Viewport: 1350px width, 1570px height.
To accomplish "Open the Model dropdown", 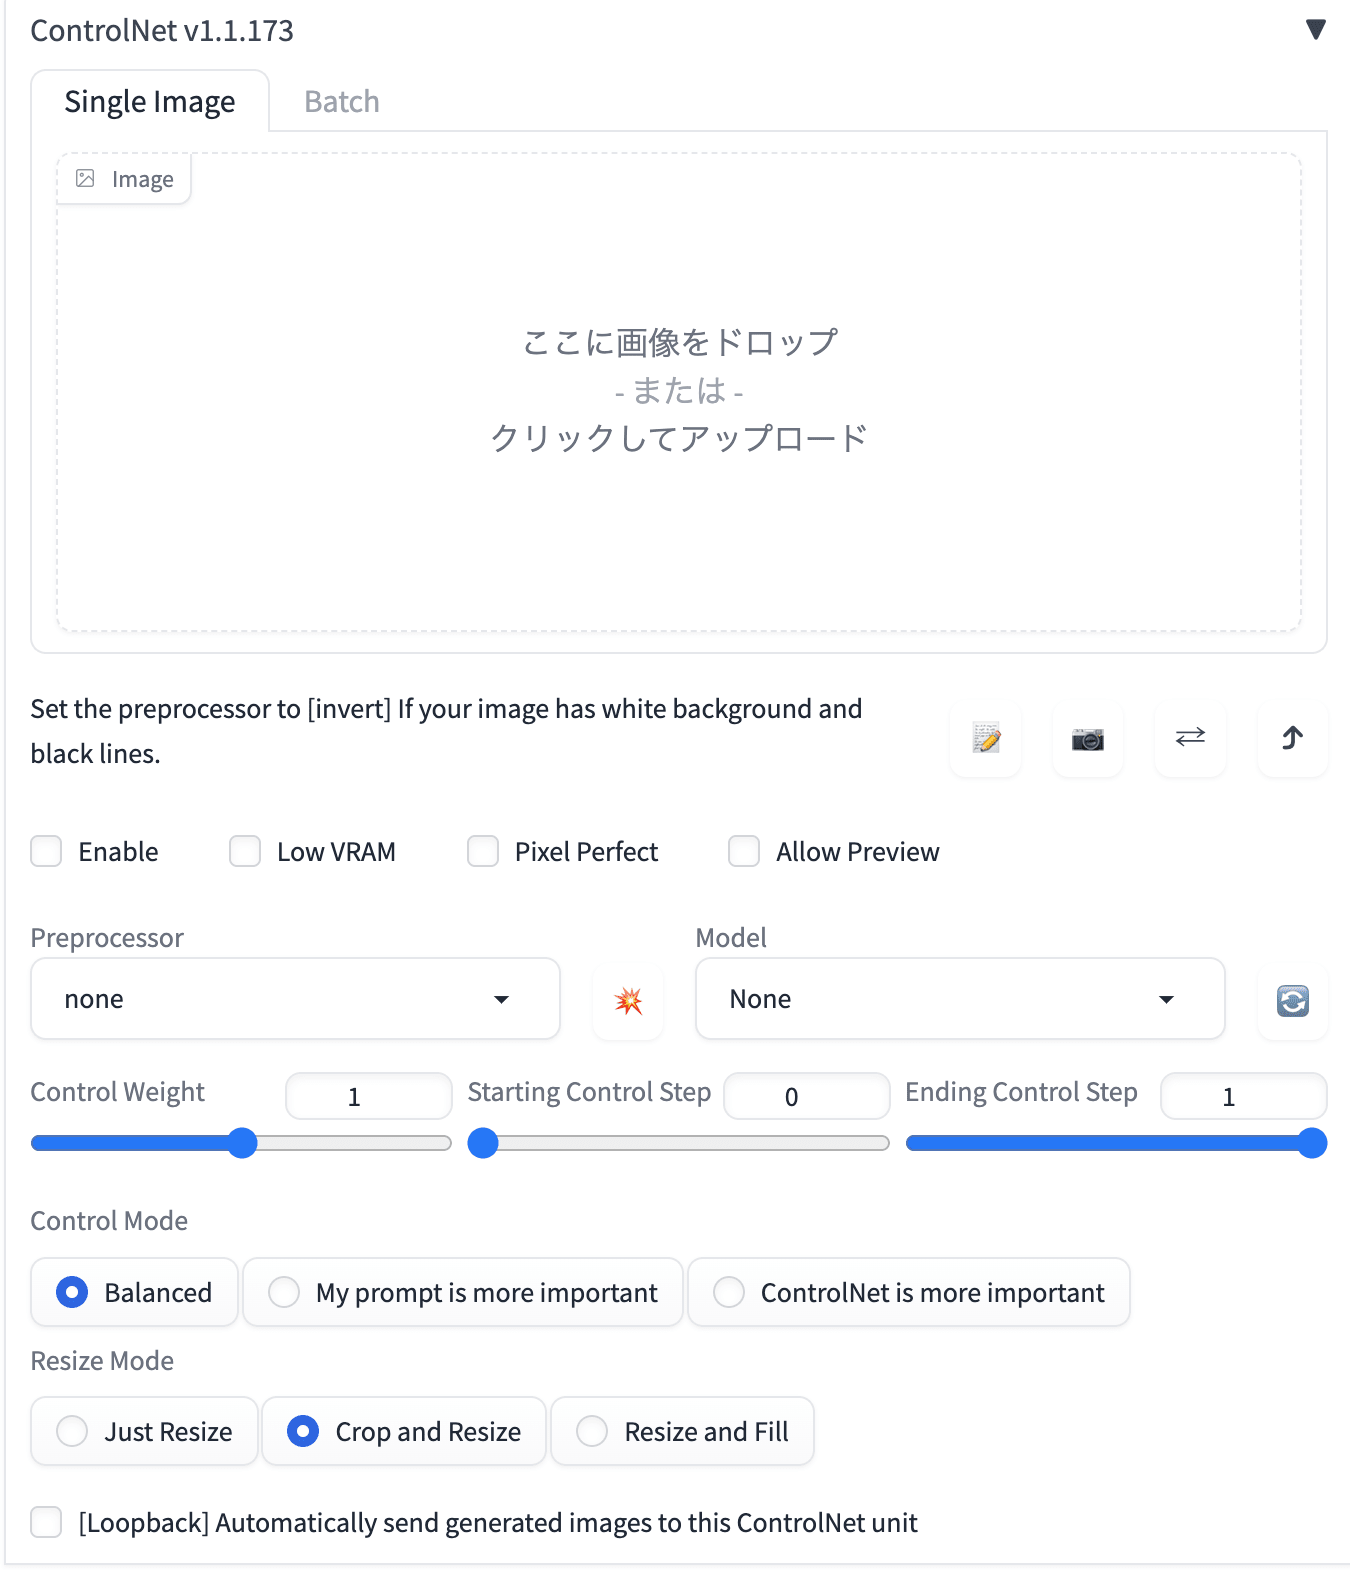I will (960, 999).
